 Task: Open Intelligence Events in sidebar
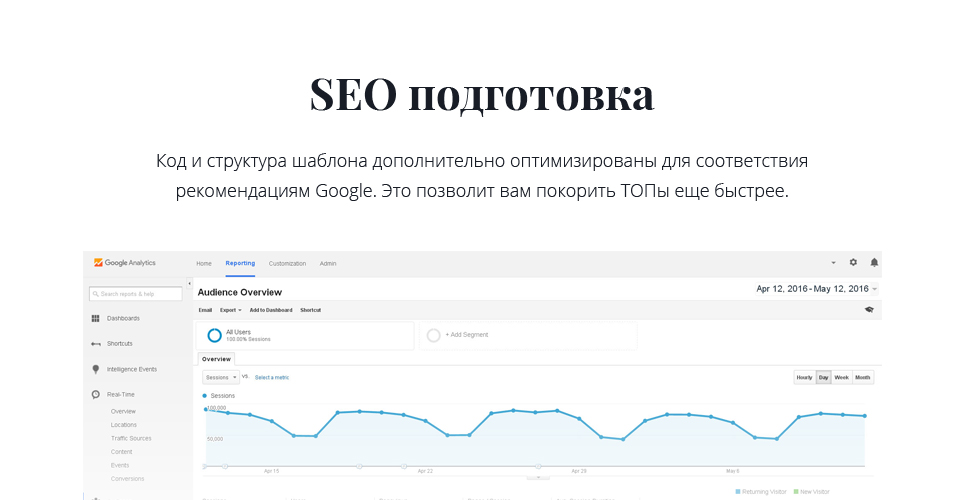pos(131,369)
